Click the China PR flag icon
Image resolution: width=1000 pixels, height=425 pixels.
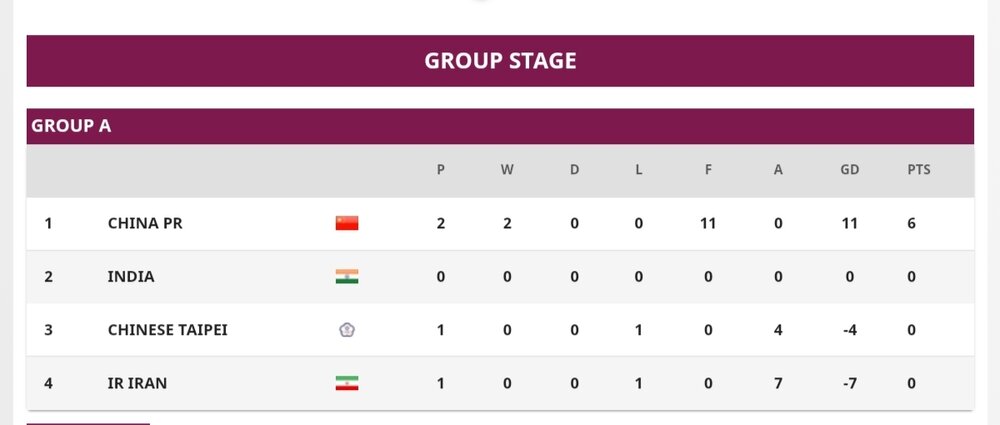pos(347,223)
